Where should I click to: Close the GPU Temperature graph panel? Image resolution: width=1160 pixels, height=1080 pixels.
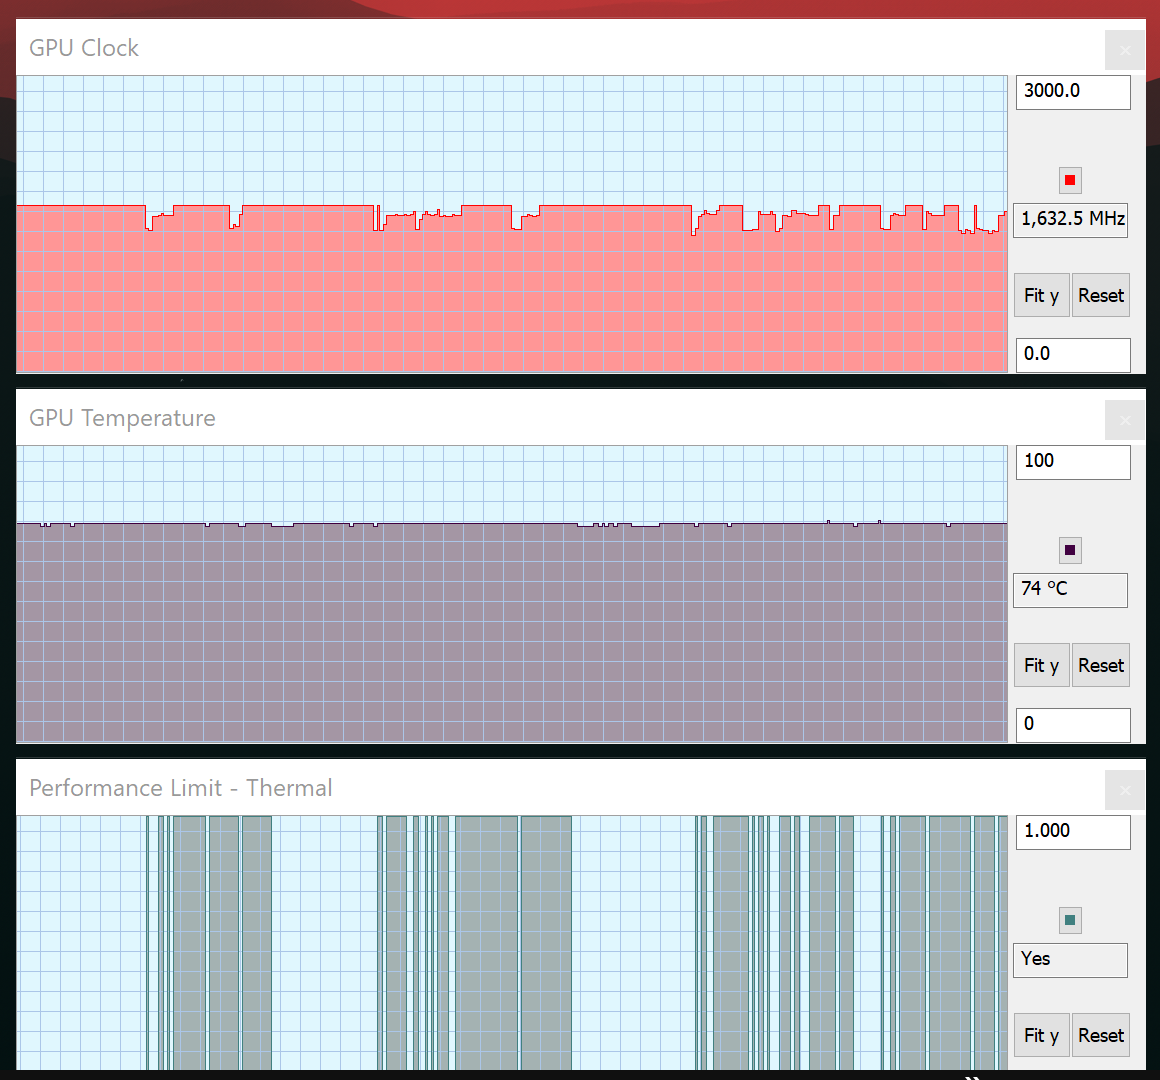[1125, 420]
